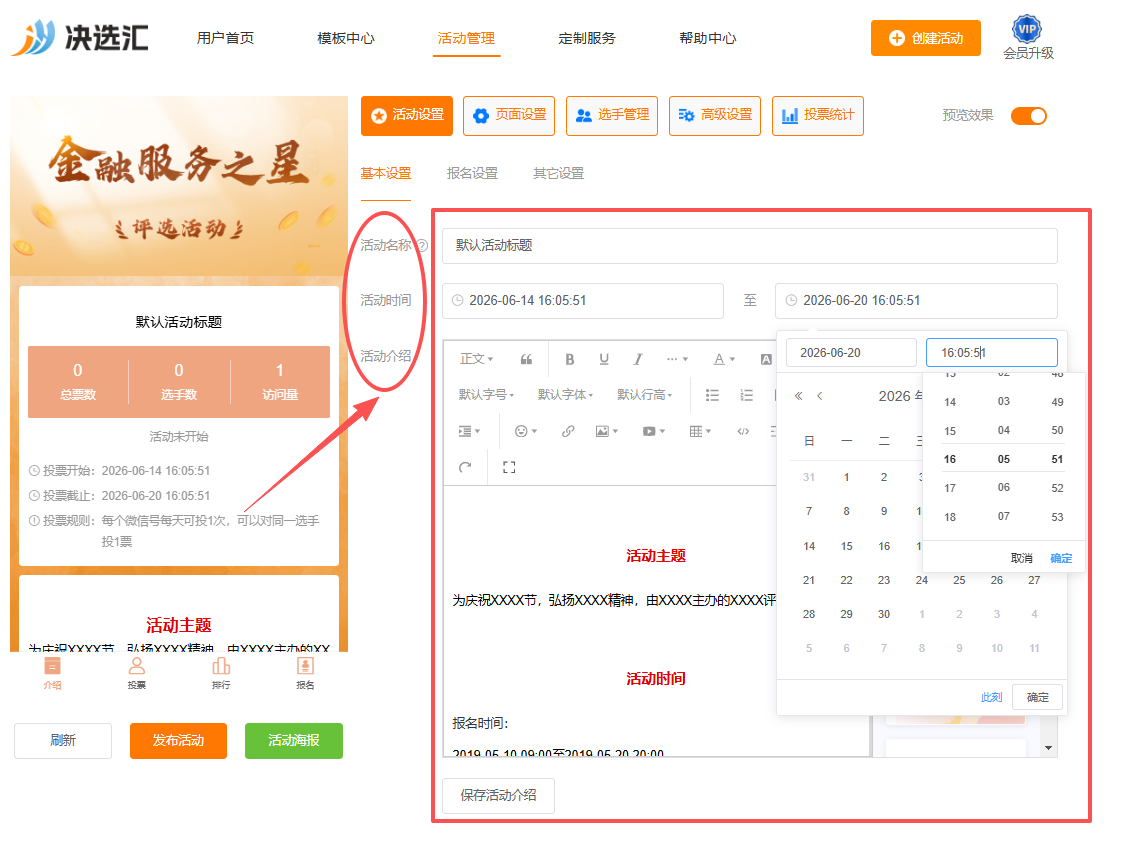Open 用户首页 in the top navigation

[x=225, y=38]
